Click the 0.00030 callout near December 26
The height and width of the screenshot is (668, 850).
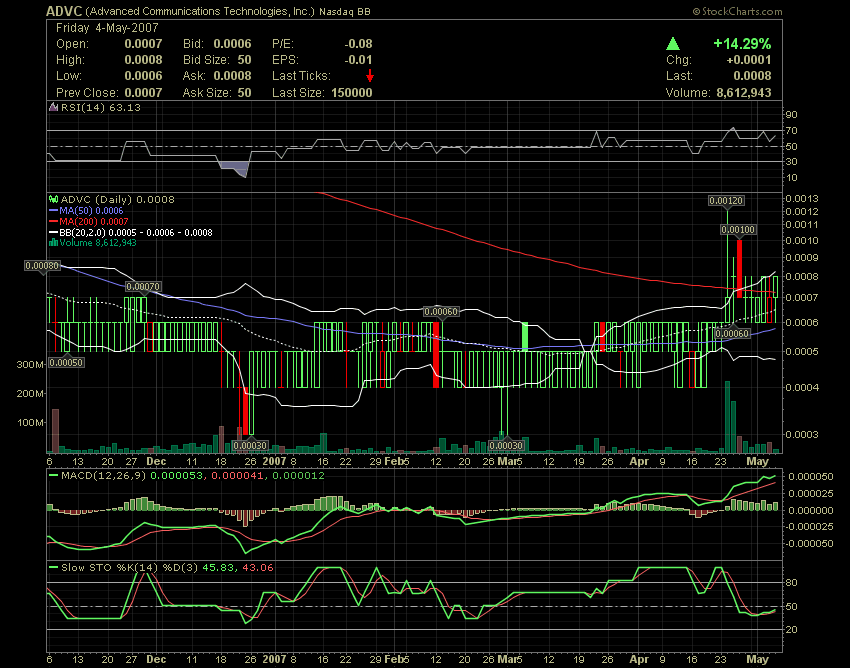(250, 446)
